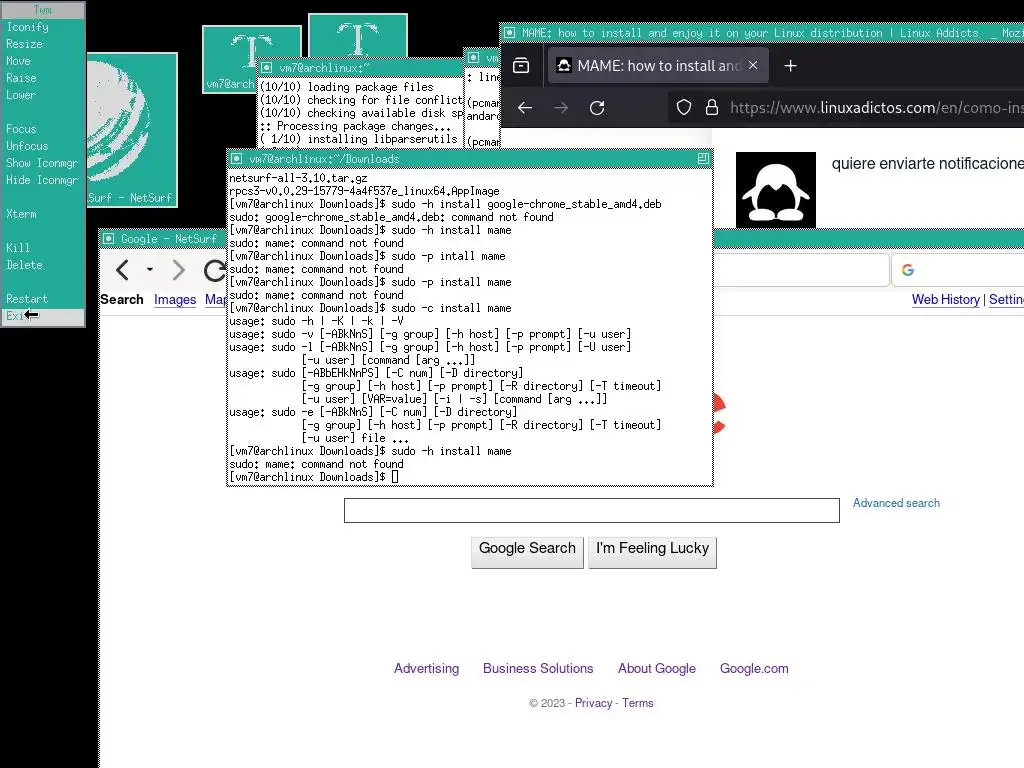Click the rpcs3 AppImage filename in terminal

364,191
